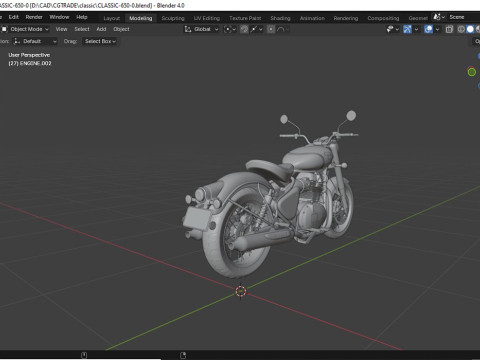Open the Texture Paint workspace tab
This screenshot has height=360, width=480.
click(245, 18)
